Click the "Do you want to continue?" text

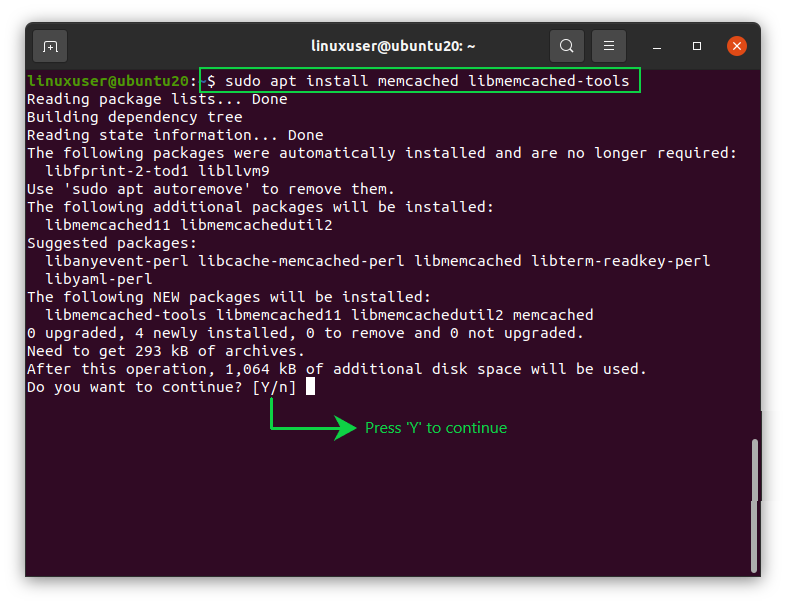point(134,387)
